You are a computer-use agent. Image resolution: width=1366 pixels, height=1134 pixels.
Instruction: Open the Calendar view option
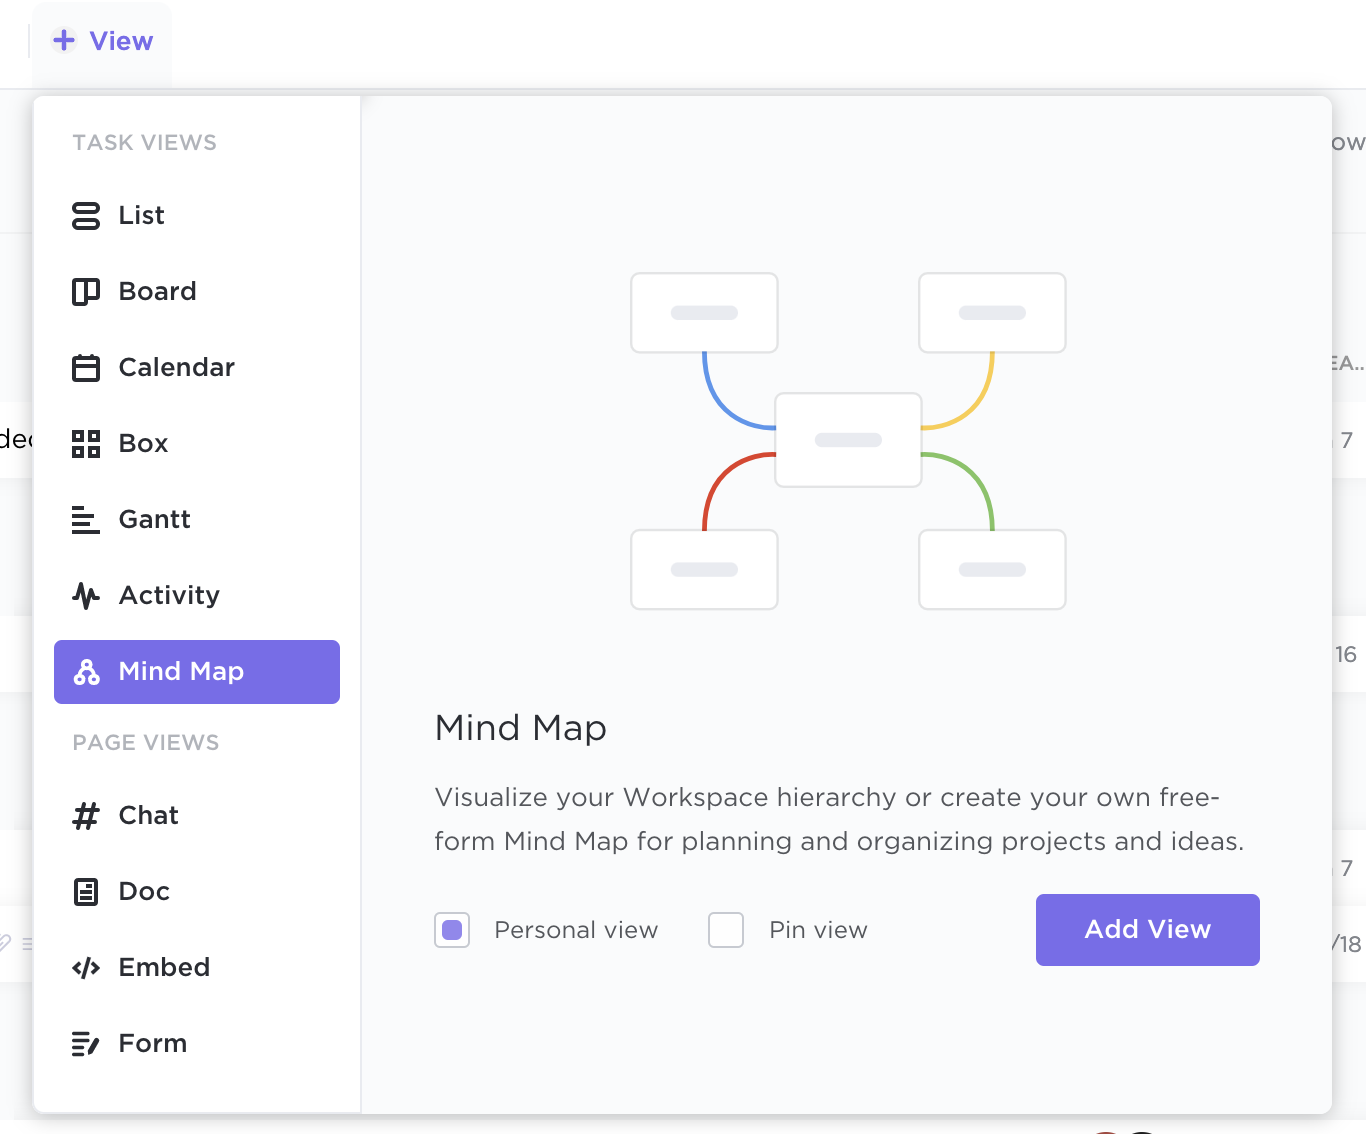pos(177,368)
